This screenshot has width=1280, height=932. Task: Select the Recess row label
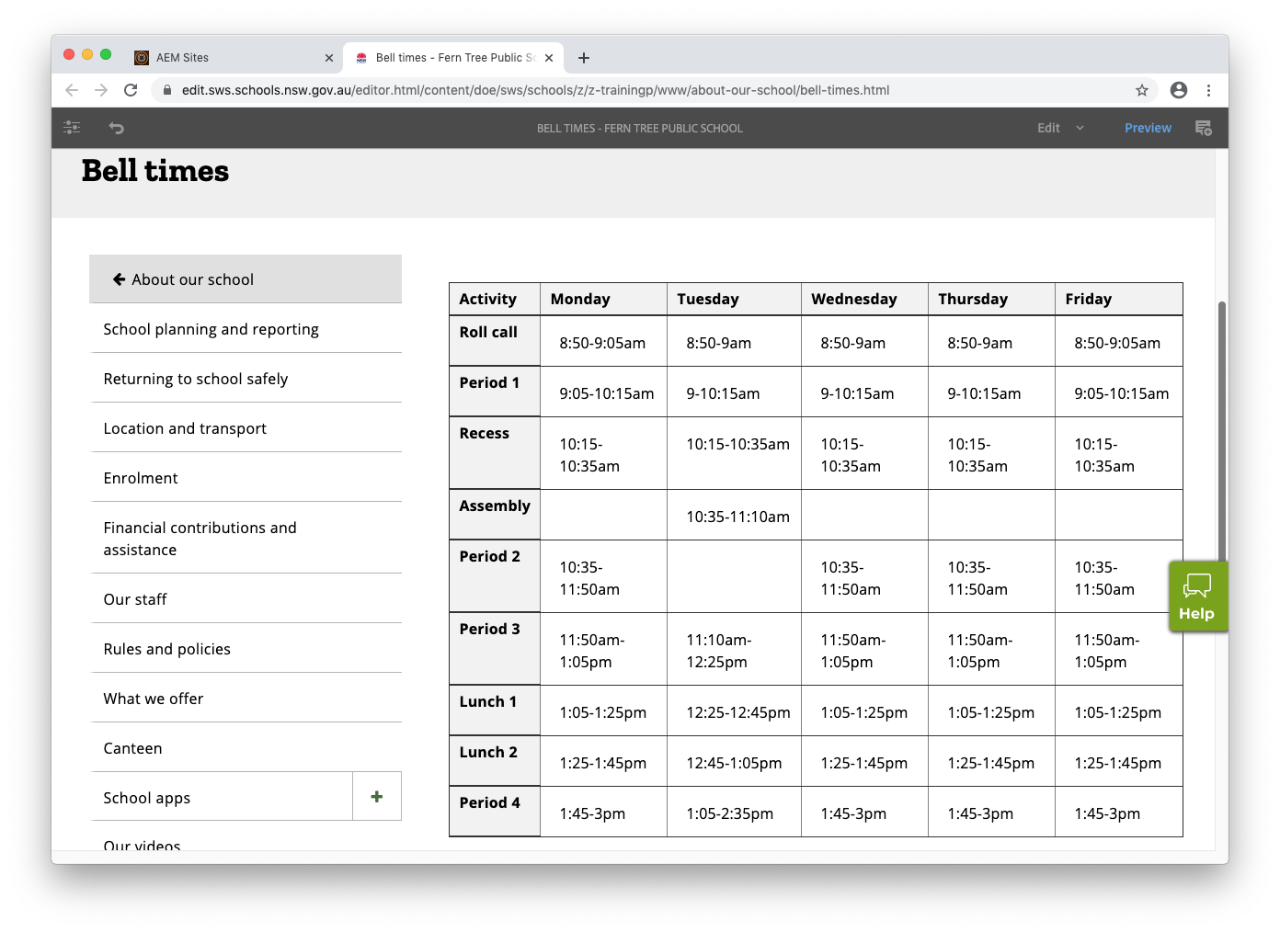click(494, 453)
